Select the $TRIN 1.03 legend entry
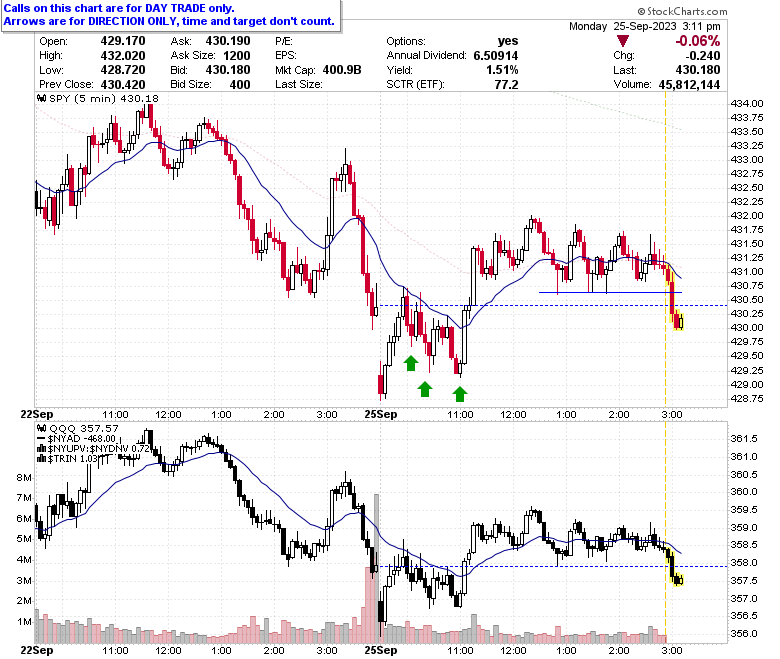The width and height of the screenshot is (780, 659). click(73, 459)
